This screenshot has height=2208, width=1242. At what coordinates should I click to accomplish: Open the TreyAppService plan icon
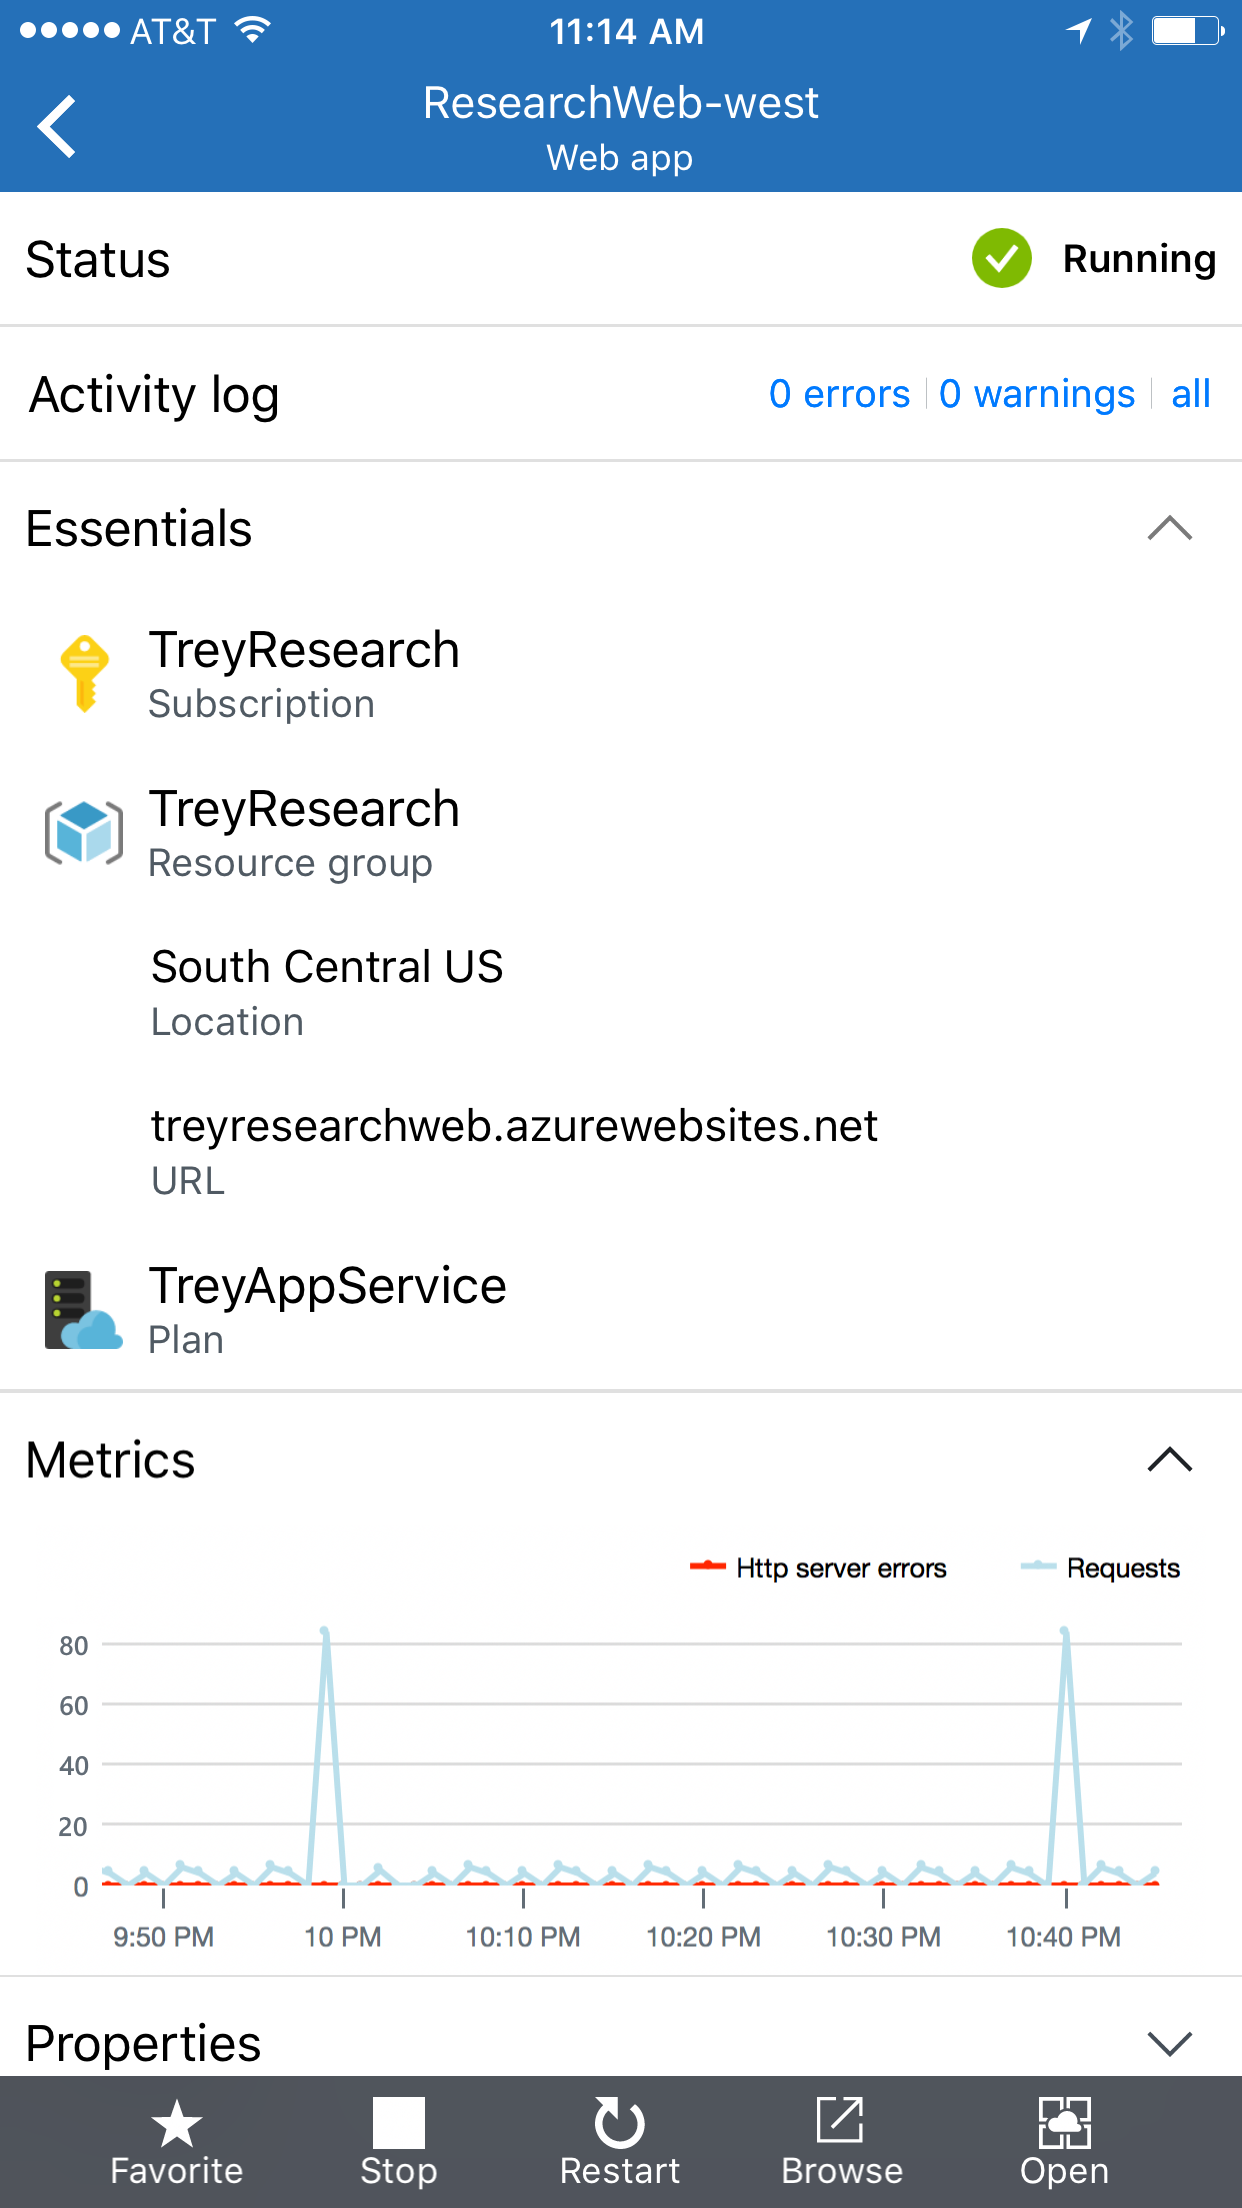[84, 1310]
